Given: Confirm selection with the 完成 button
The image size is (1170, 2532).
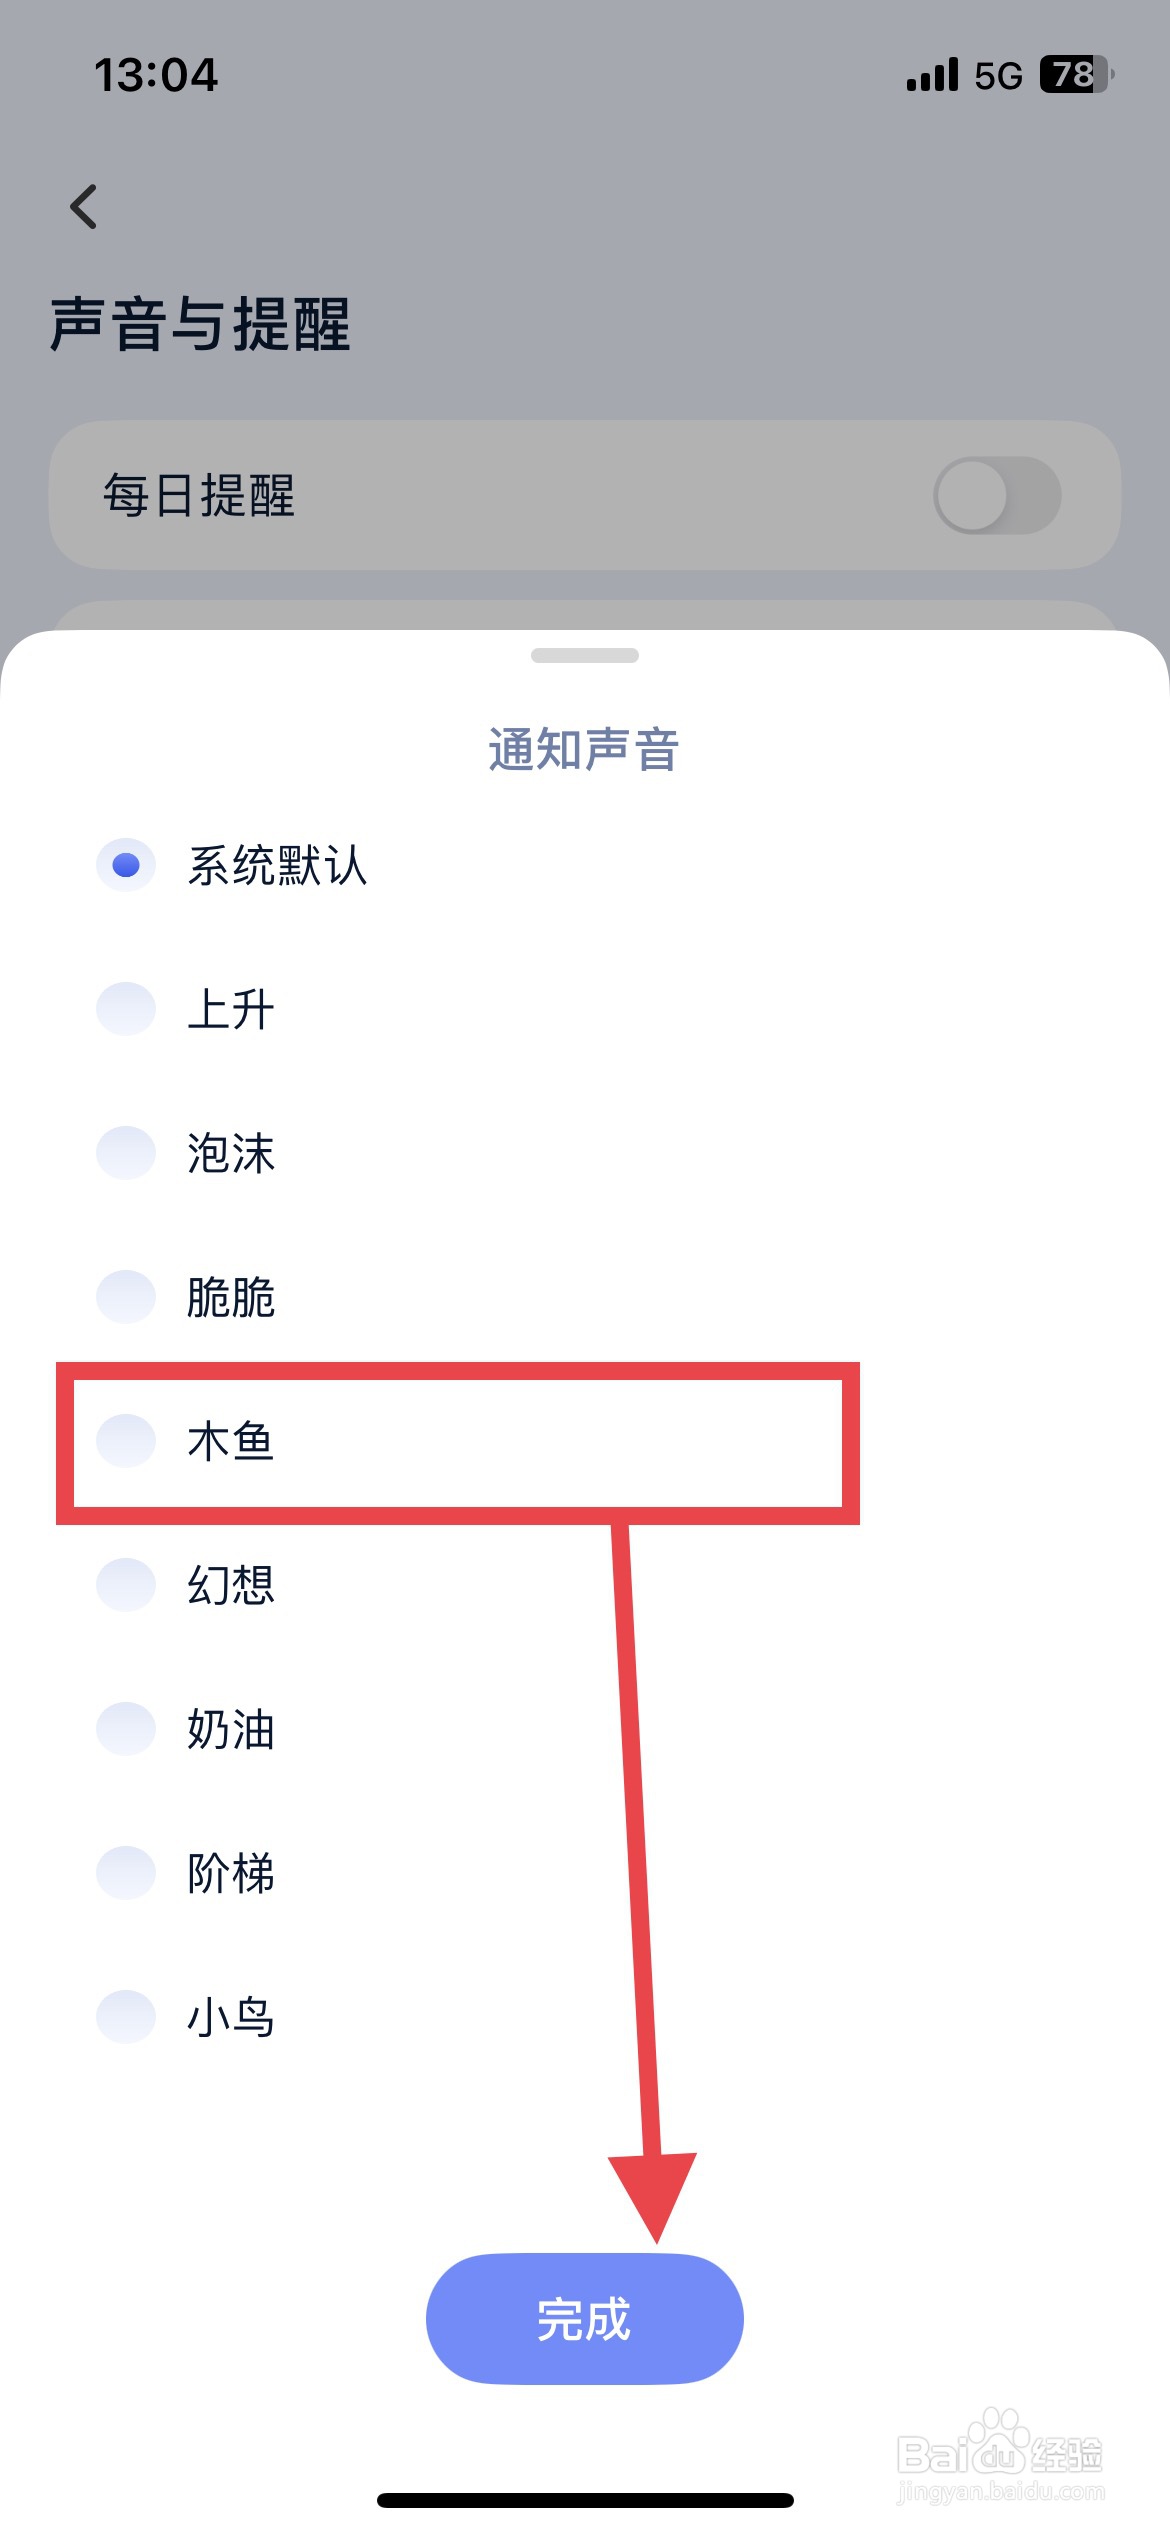Looking at the screenshot, I should (x=584, y=2320).
